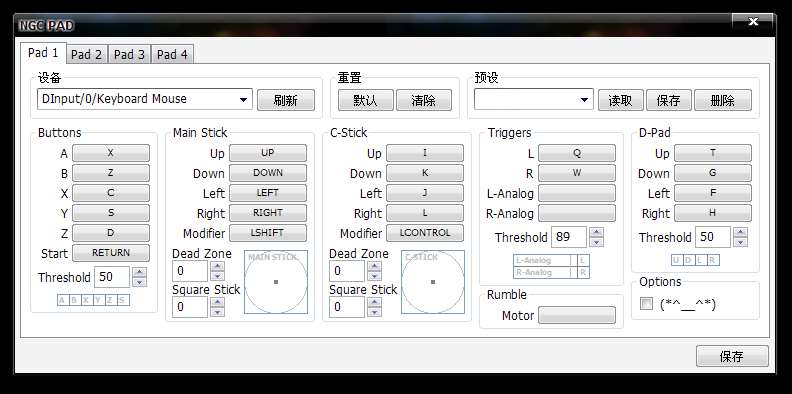Increase the D-Pad Threshold value

pos(740,232)
